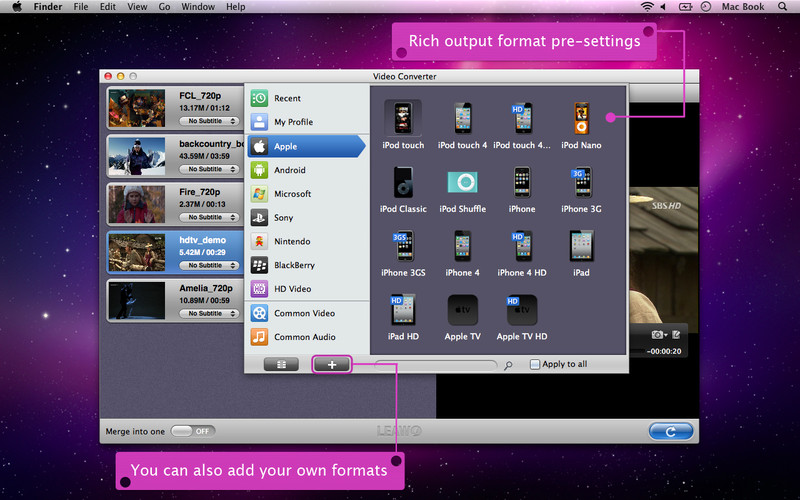Open the Edit menu
The height and width of the screenshot is (500, 800).
pos(108,7)
